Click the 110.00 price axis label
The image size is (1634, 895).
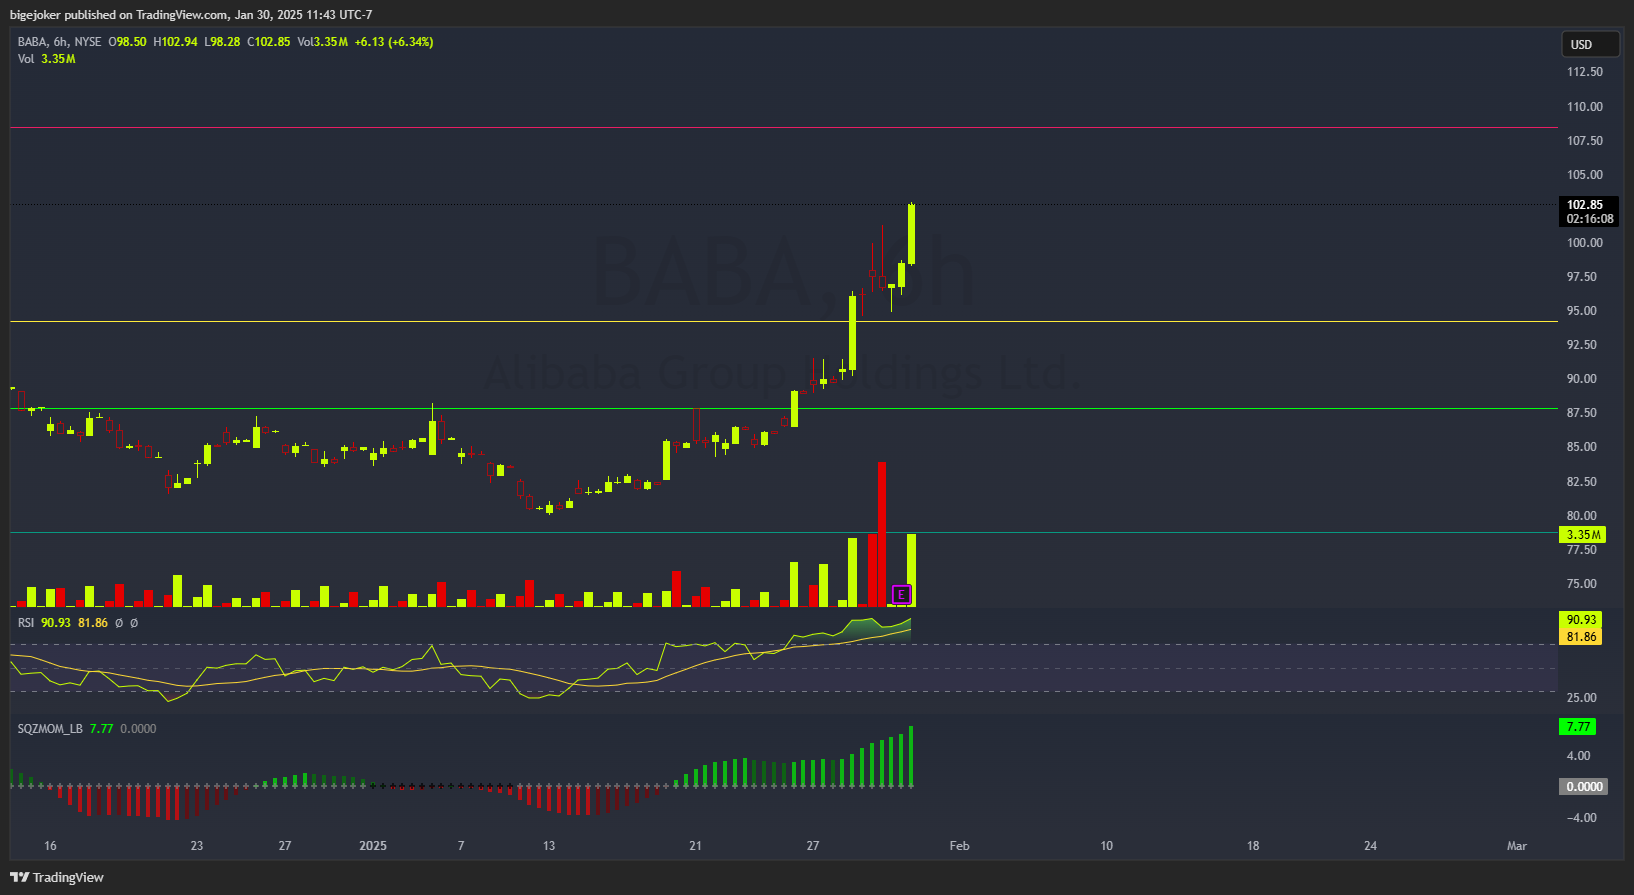pyautogui.click(x=1584, y=107)
